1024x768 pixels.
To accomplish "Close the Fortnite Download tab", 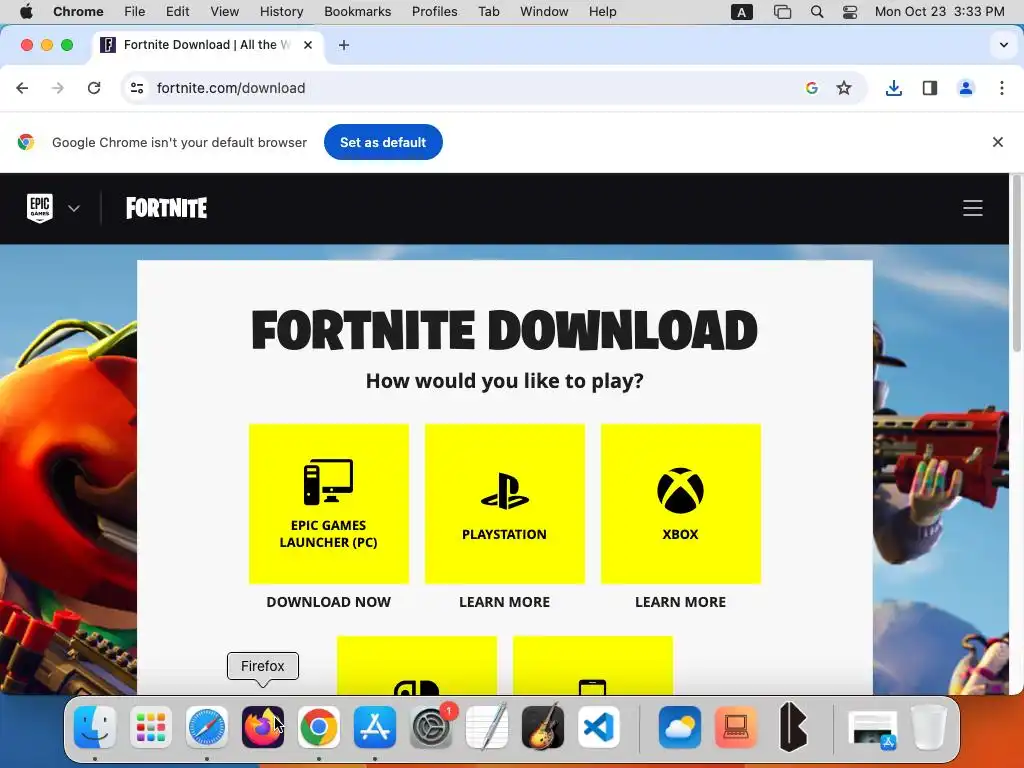I will tap(308, 45).
